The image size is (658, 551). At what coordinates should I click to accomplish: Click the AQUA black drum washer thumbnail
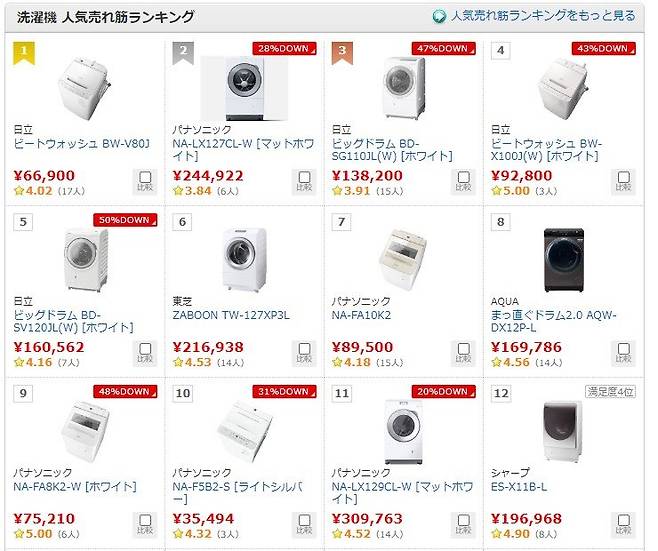[564, 260]
